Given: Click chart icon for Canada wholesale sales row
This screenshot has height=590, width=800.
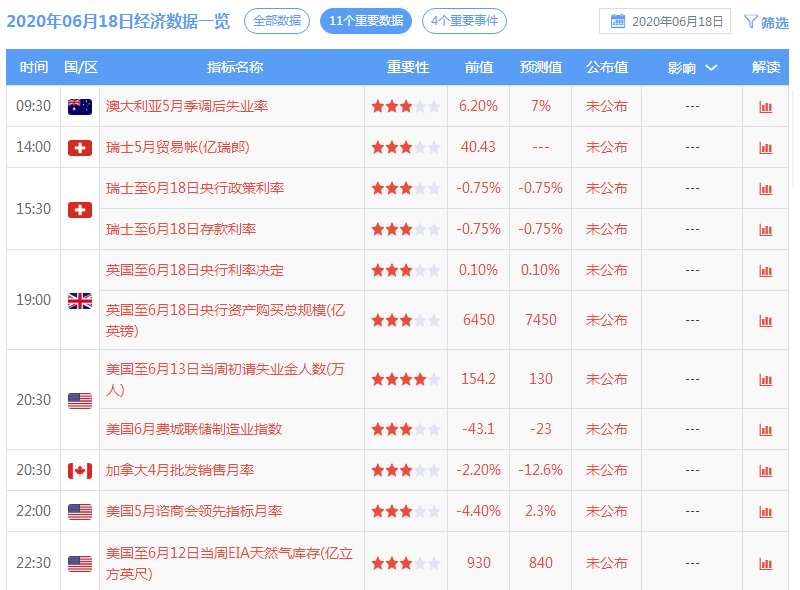Looking at the screenshot, I should [x=766, y=470].
